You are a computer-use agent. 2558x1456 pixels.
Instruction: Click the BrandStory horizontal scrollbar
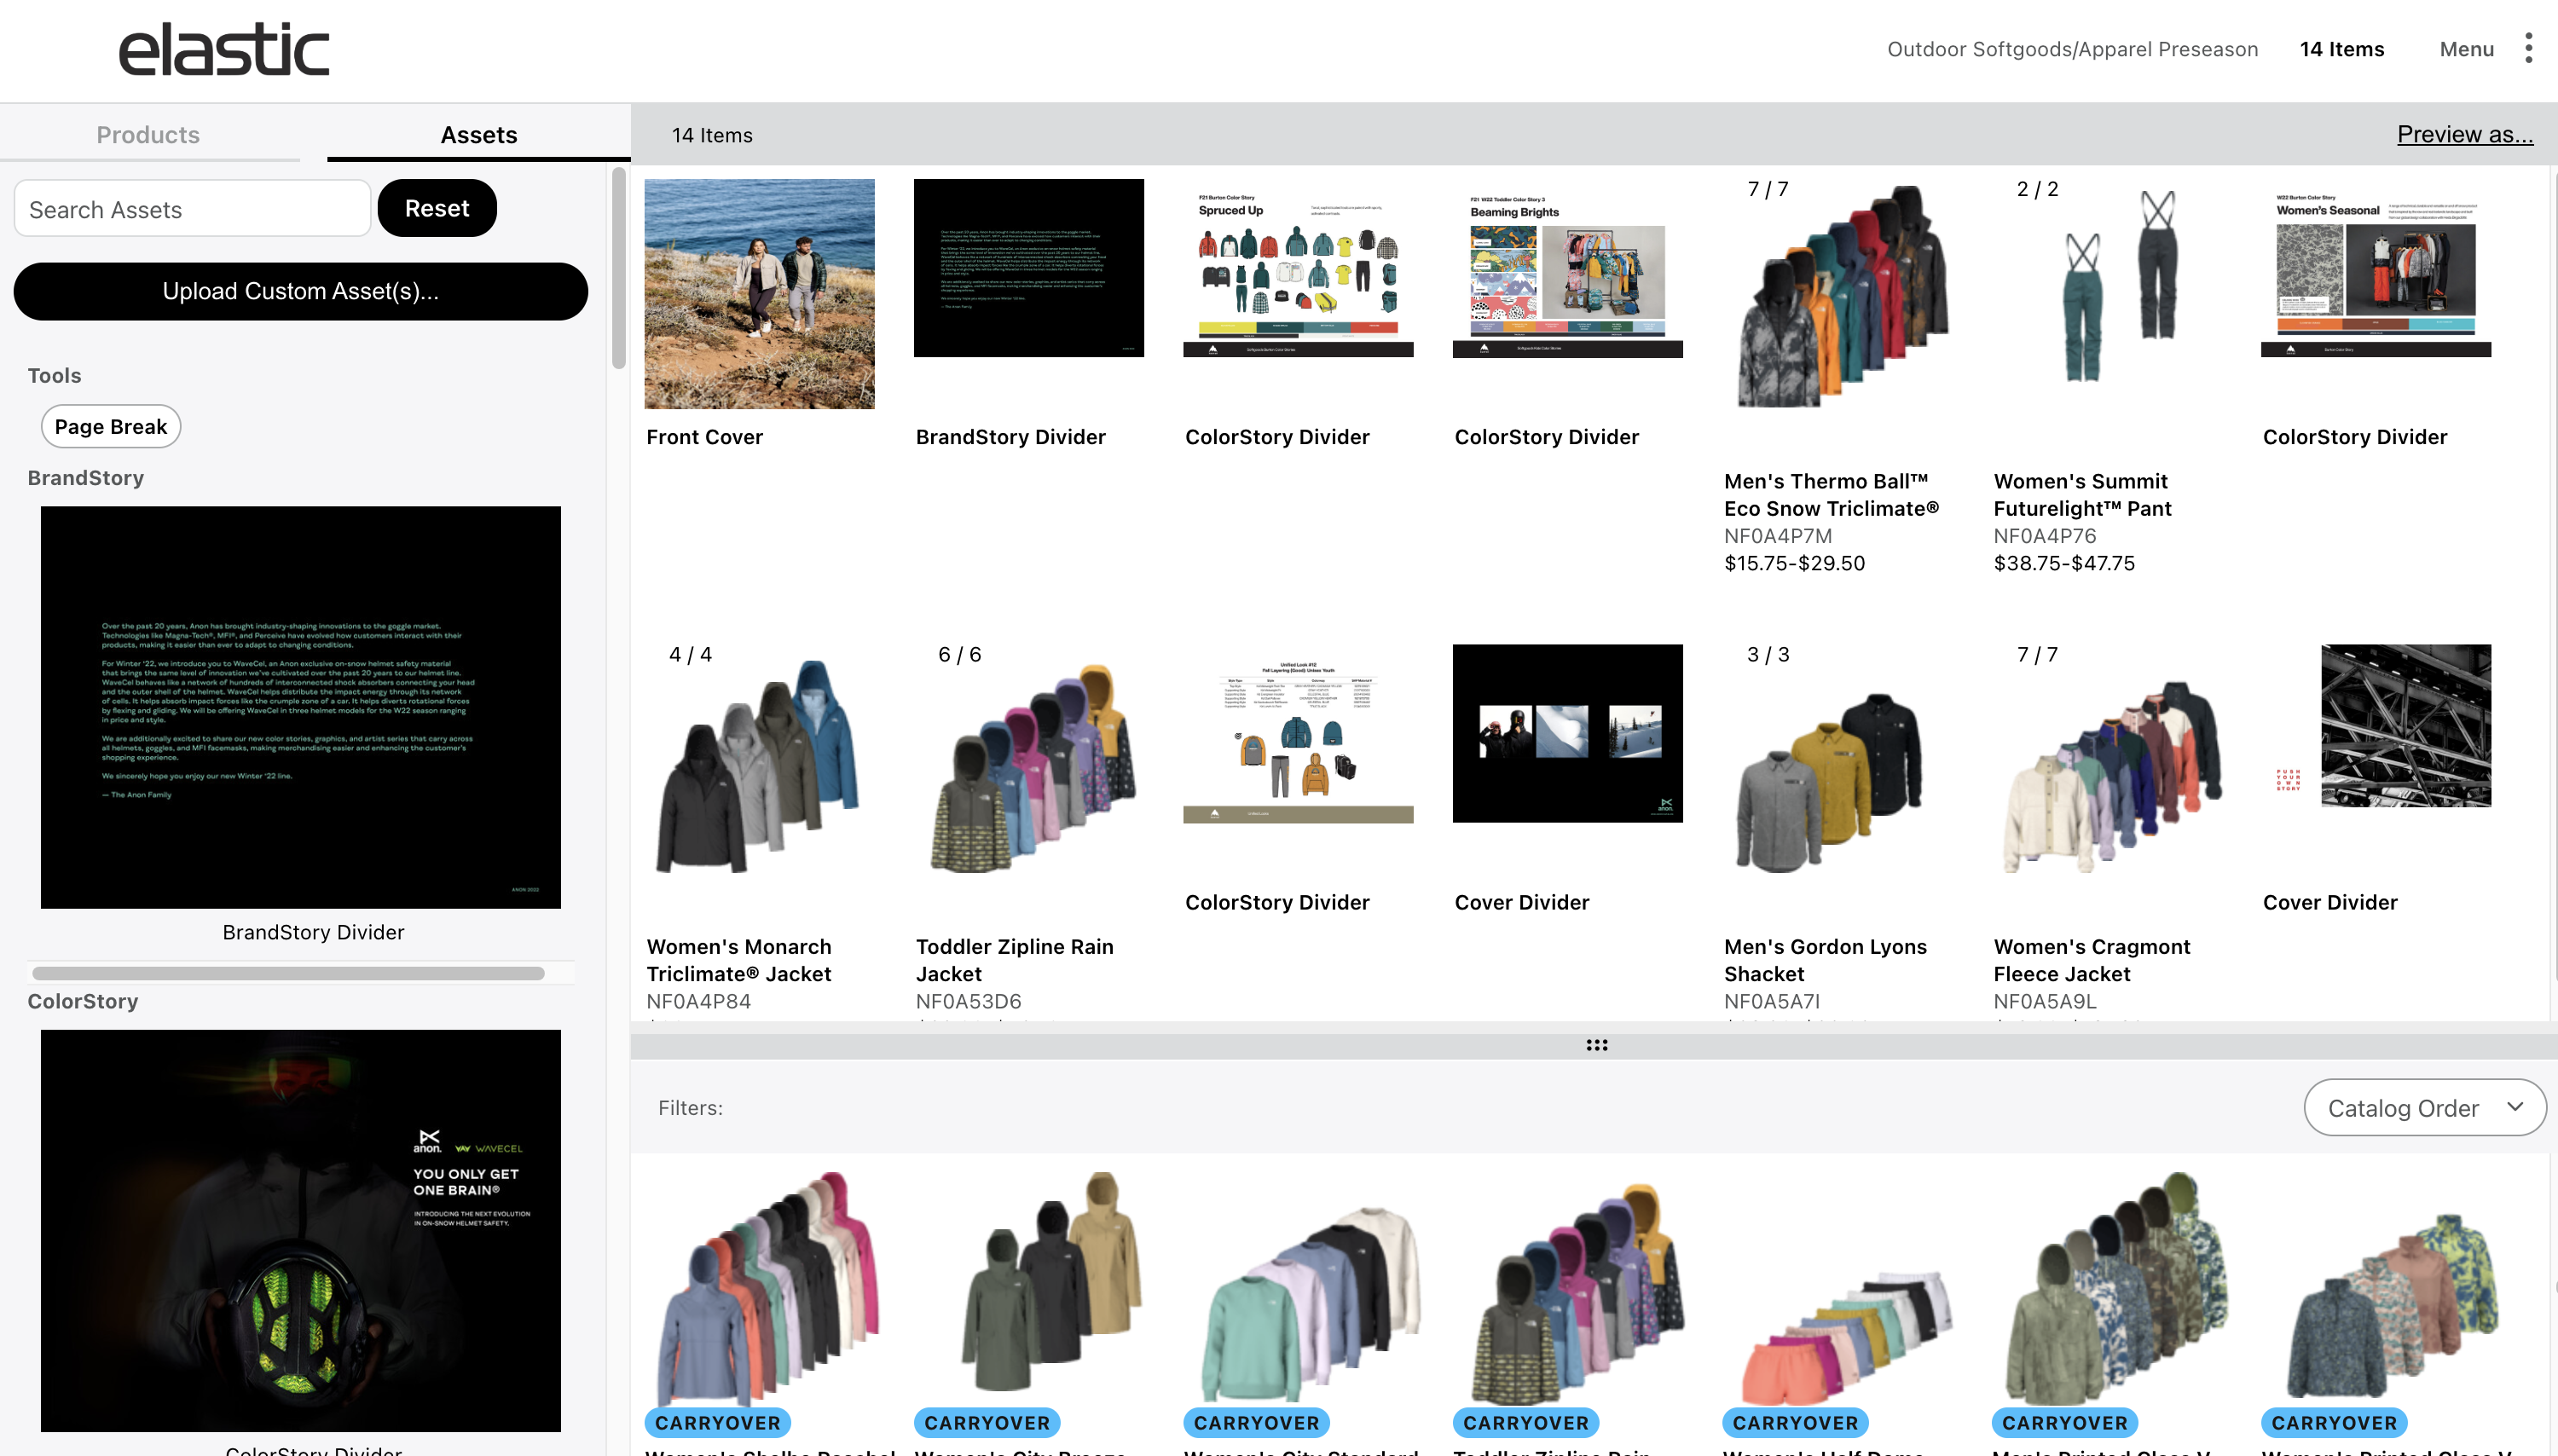288,973
